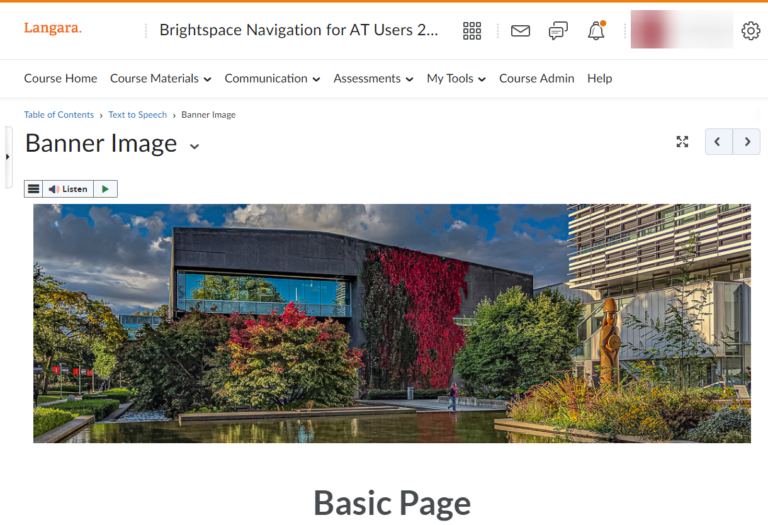Click the course title Brightspace Navigation for AT Users
Image resolution: width=768 pixels, height=525 pixels.
299,30
